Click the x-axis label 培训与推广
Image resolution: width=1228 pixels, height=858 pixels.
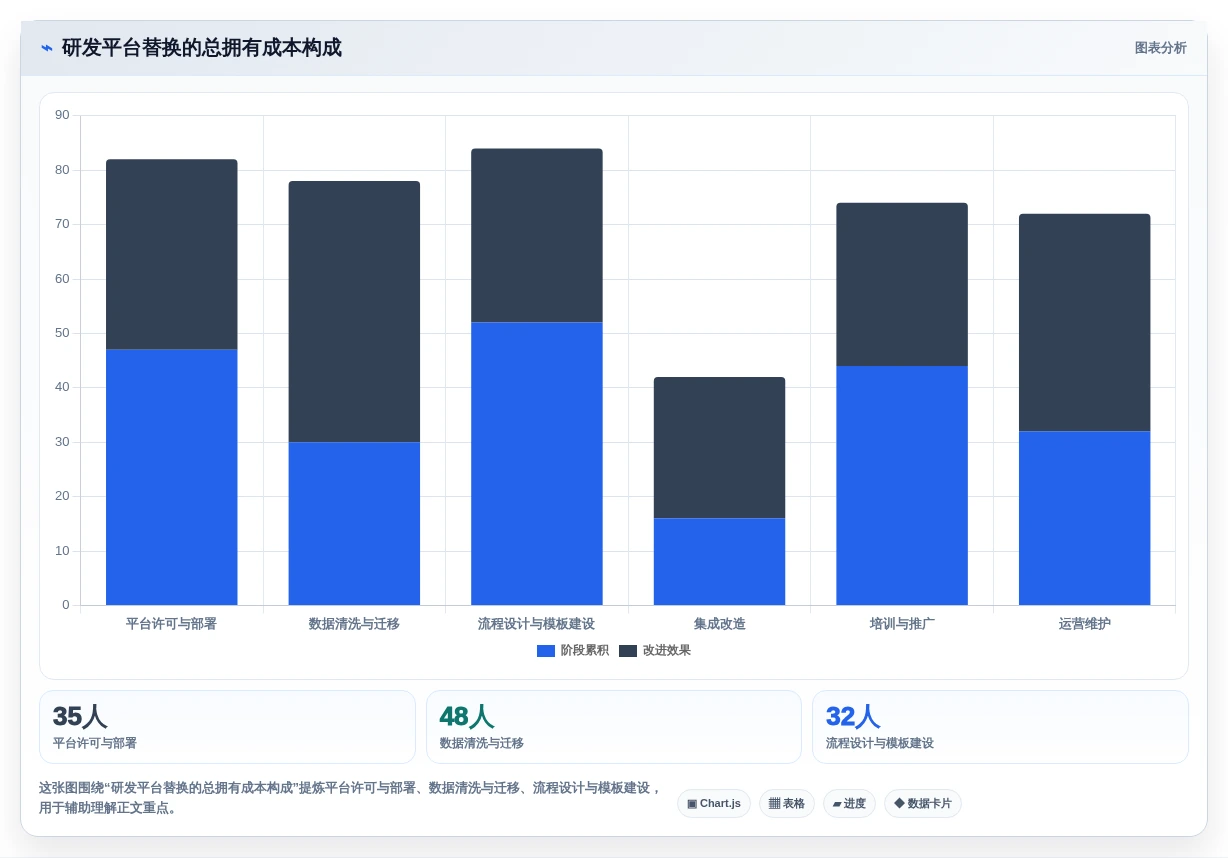(x=902, y=624)
